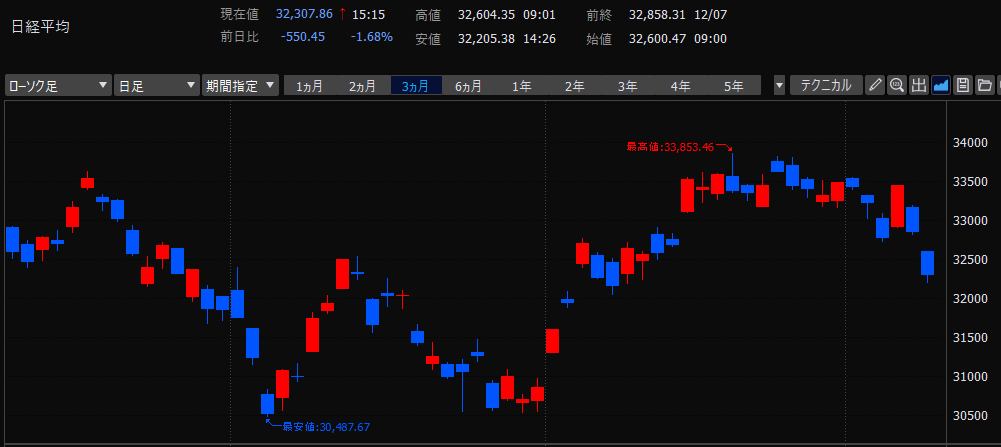This screenshot has height=447, width=1001.
Task: Expand the arrow dropdown beside テクニカル
Action: (779, 85)
